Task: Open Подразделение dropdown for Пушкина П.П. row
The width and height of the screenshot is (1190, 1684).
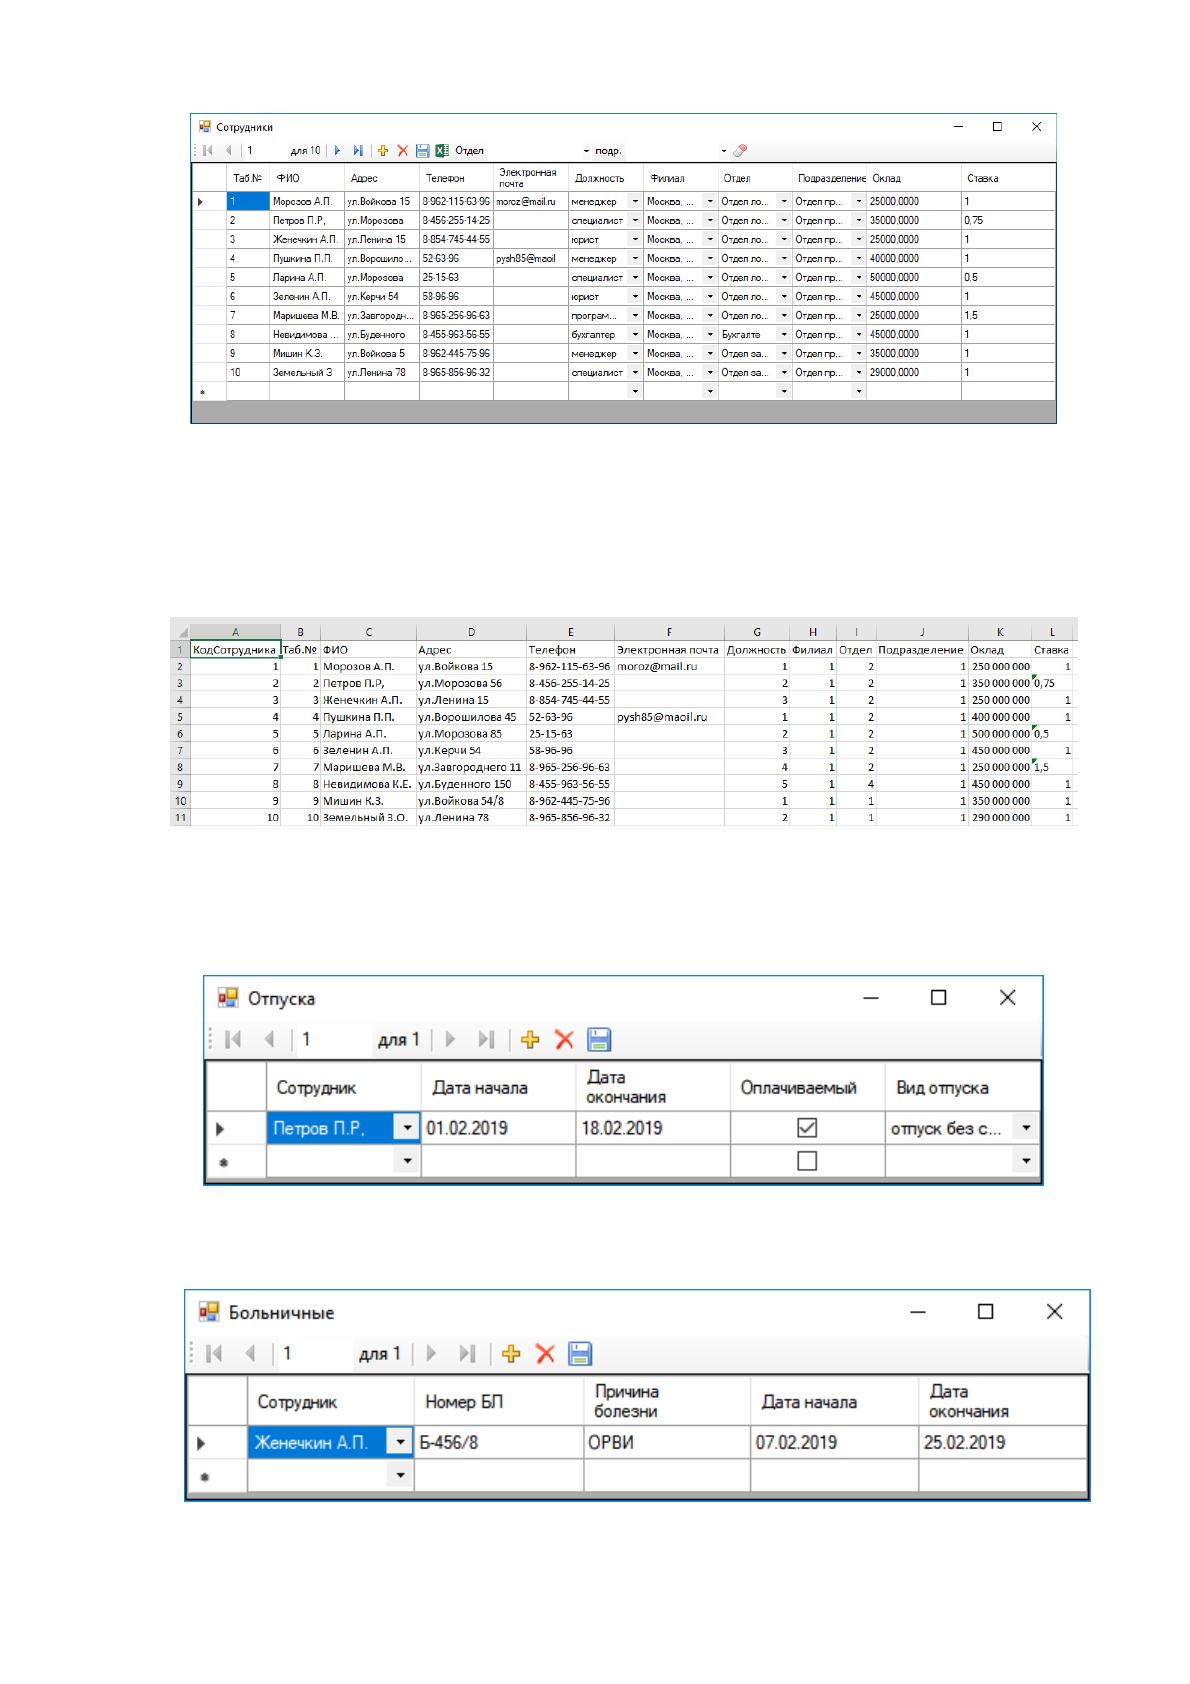Action: (859, 258)
